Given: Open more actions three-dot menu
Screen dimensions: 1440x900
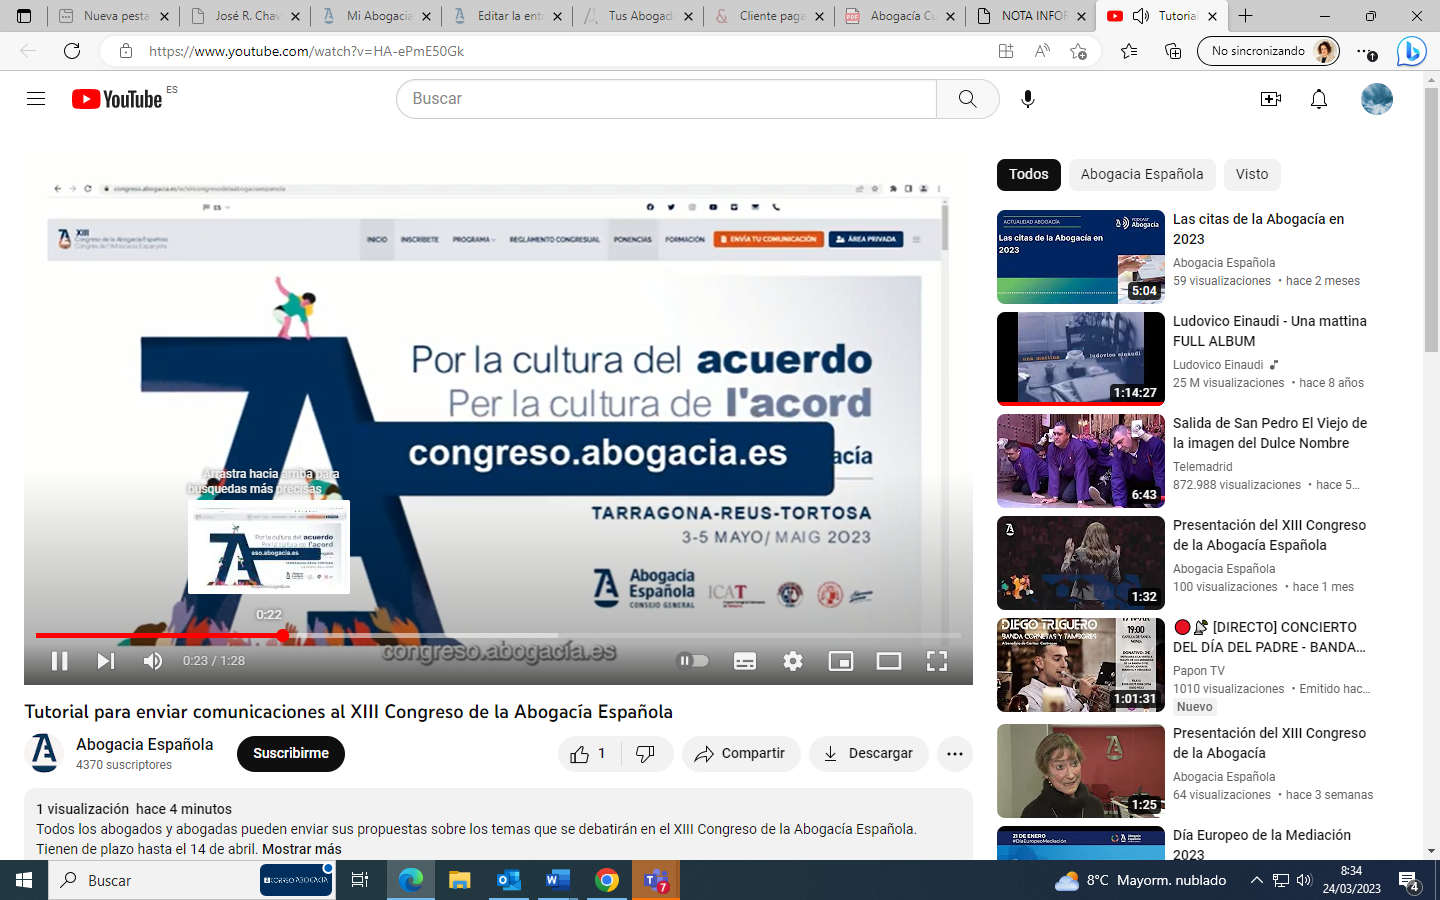Looking at the screenshot, I should click(x=955, y=754).
